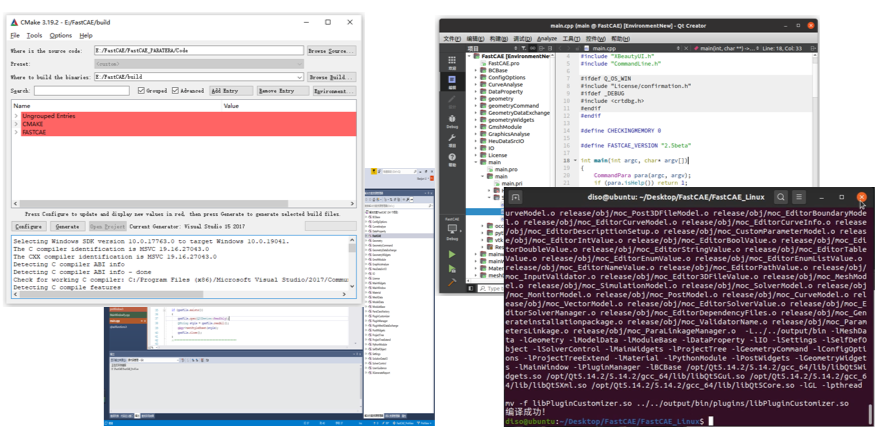
Task: Click the CMake logo in the title bar
Action: pyautogui.click(x=15, y=22)
